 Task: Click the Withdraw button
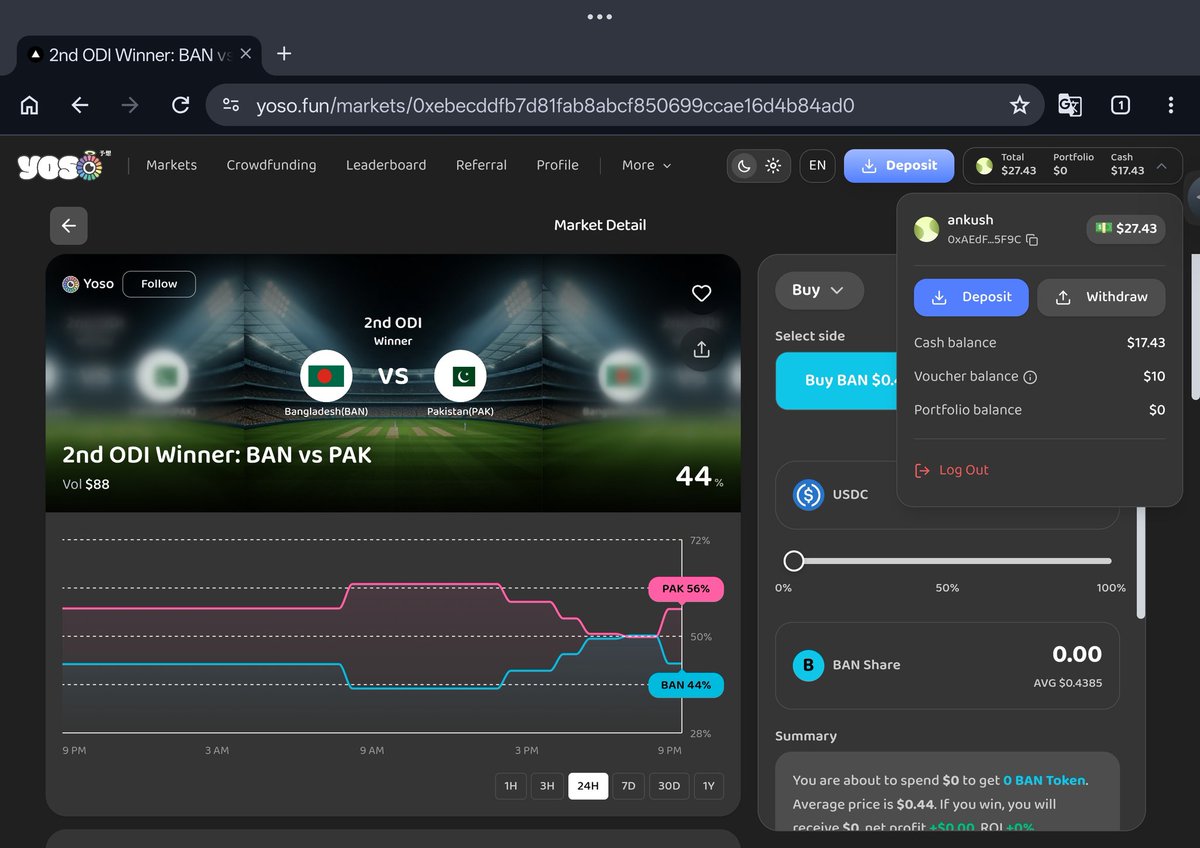point(1101,297)
